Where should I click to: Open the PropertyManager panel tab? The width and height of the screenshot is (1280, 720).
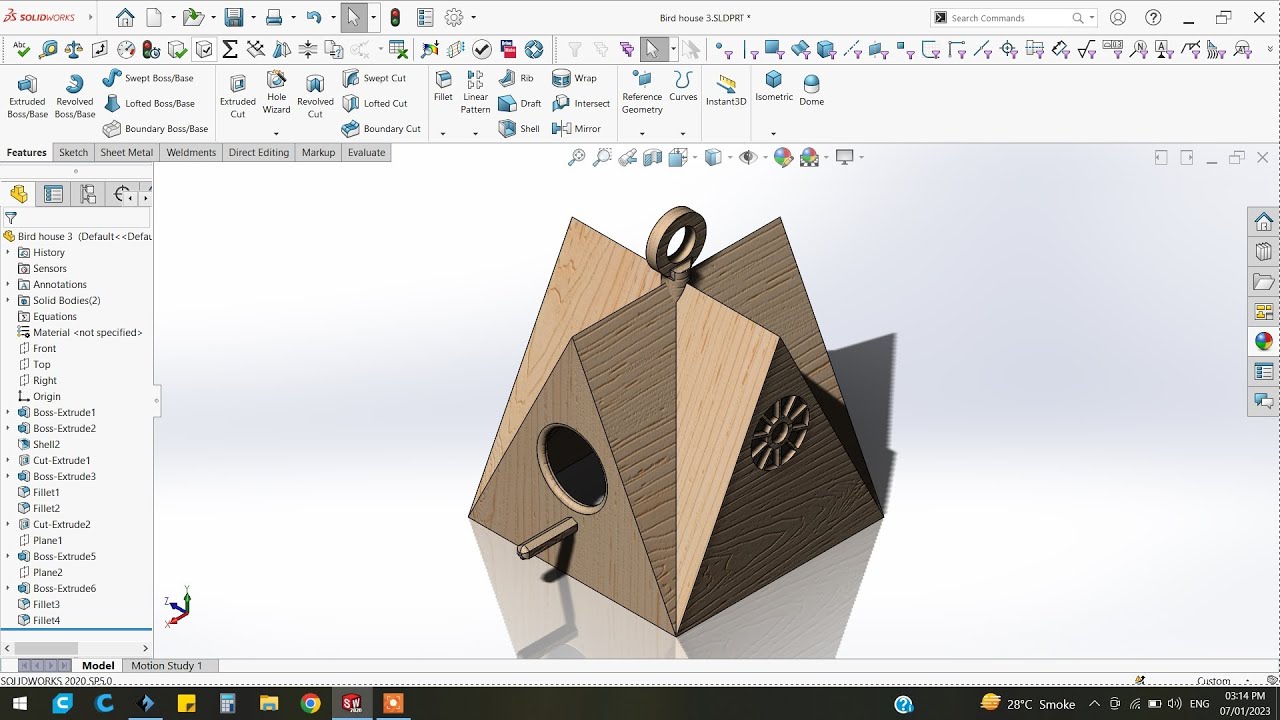coord(53,194)
